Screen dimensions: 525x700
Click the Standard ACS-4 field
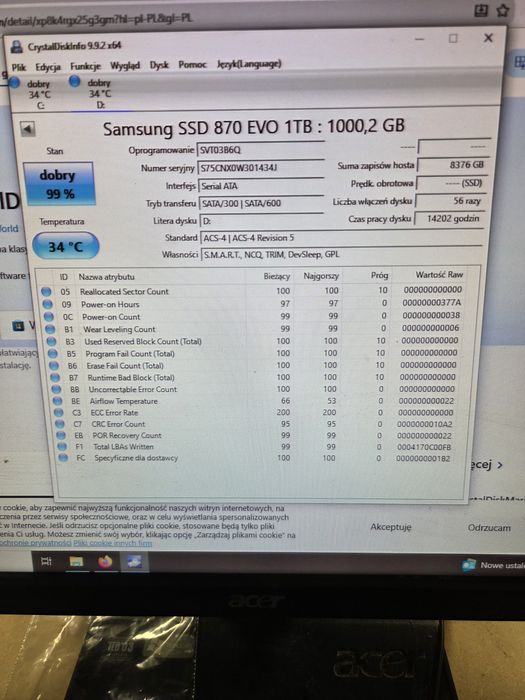pyautogui.click(x=342, y=238)
